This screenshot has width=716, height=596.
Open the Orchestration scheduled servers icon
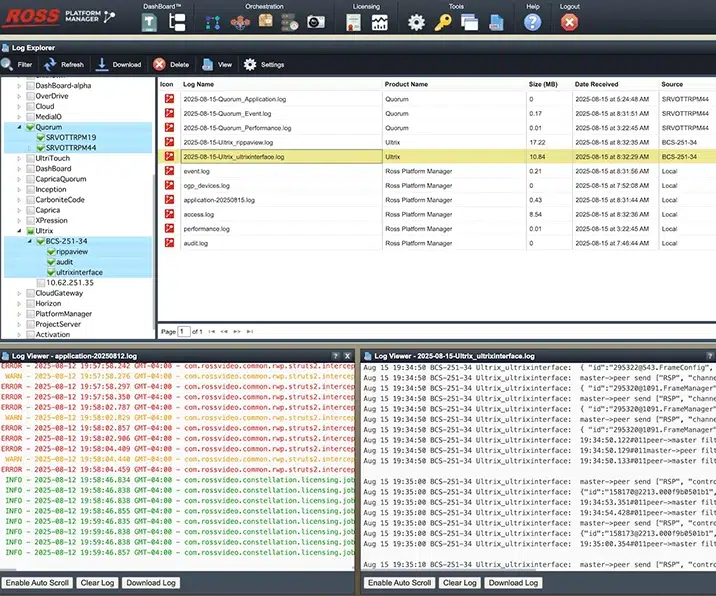coord(290,22)
